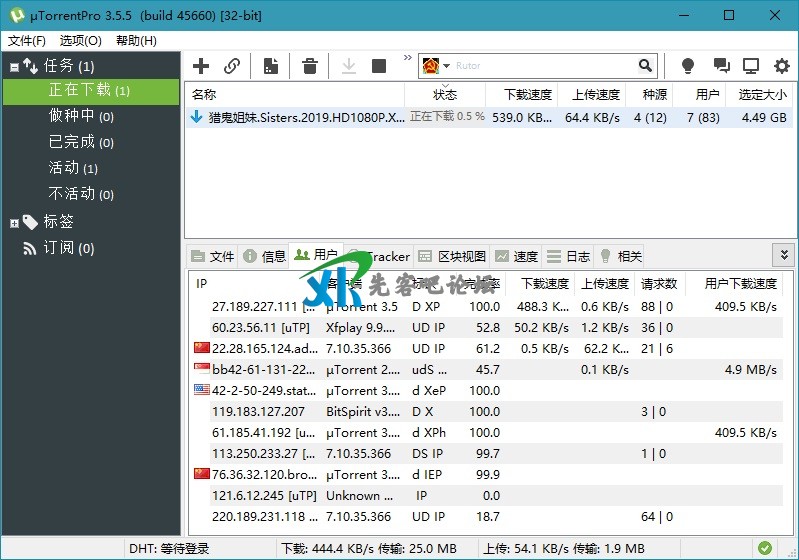This screenshot has width=799, height=560.
Task: Open the chat bubbles icon in toolbar
Action: coord(720,66)
